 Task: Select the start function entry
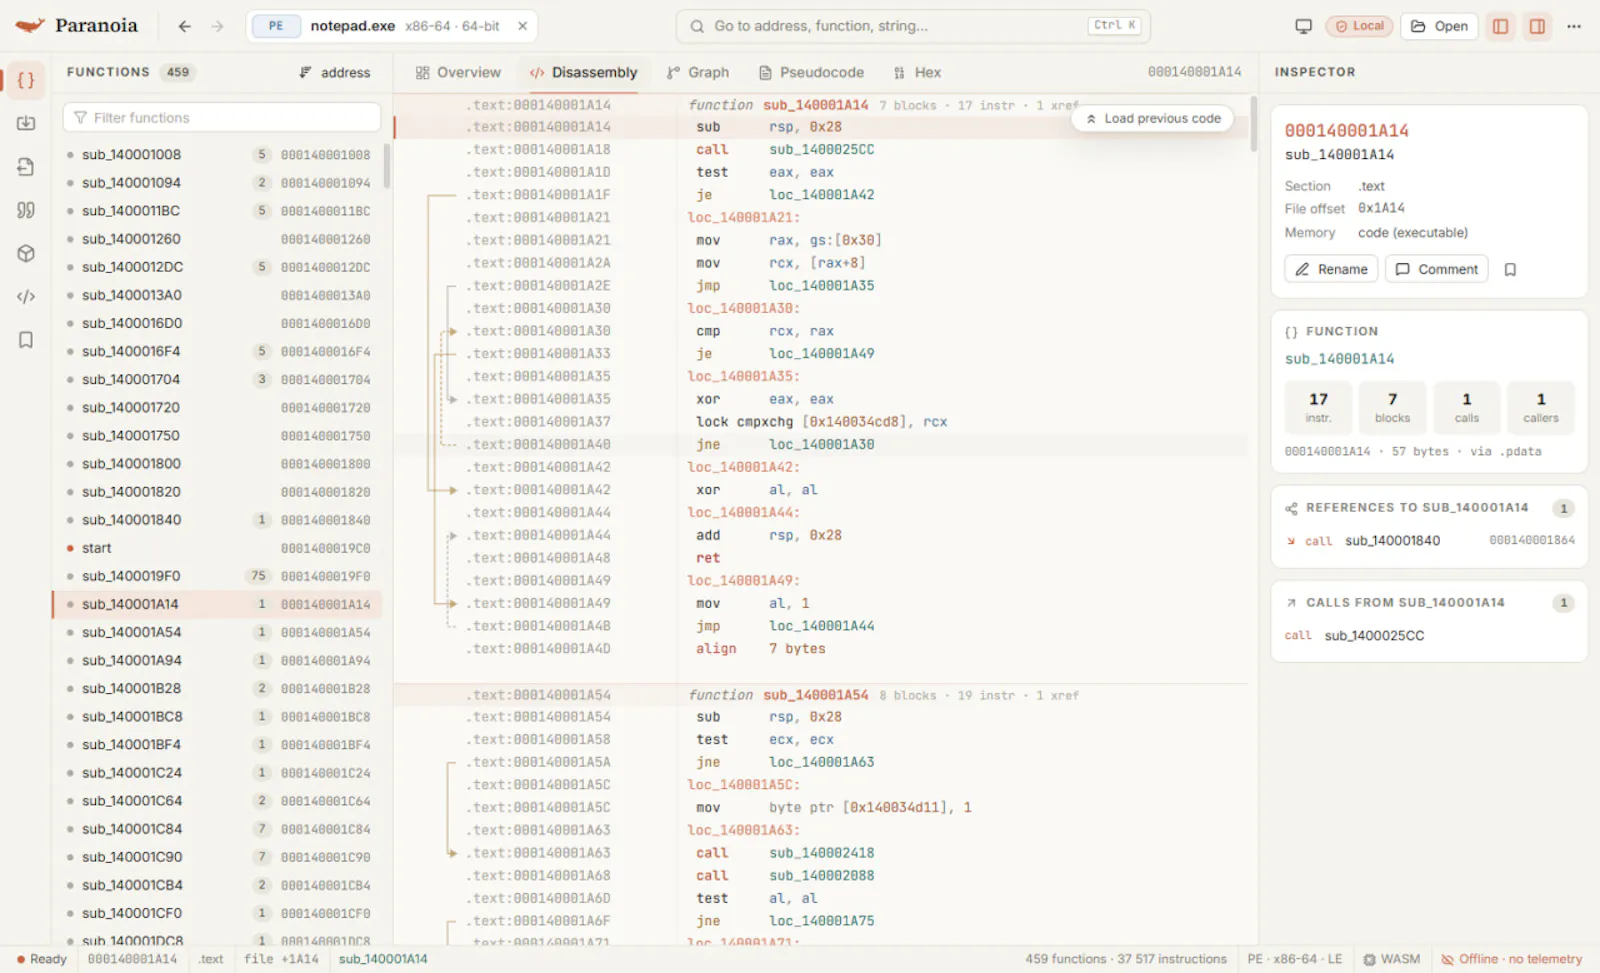[217, 548]
